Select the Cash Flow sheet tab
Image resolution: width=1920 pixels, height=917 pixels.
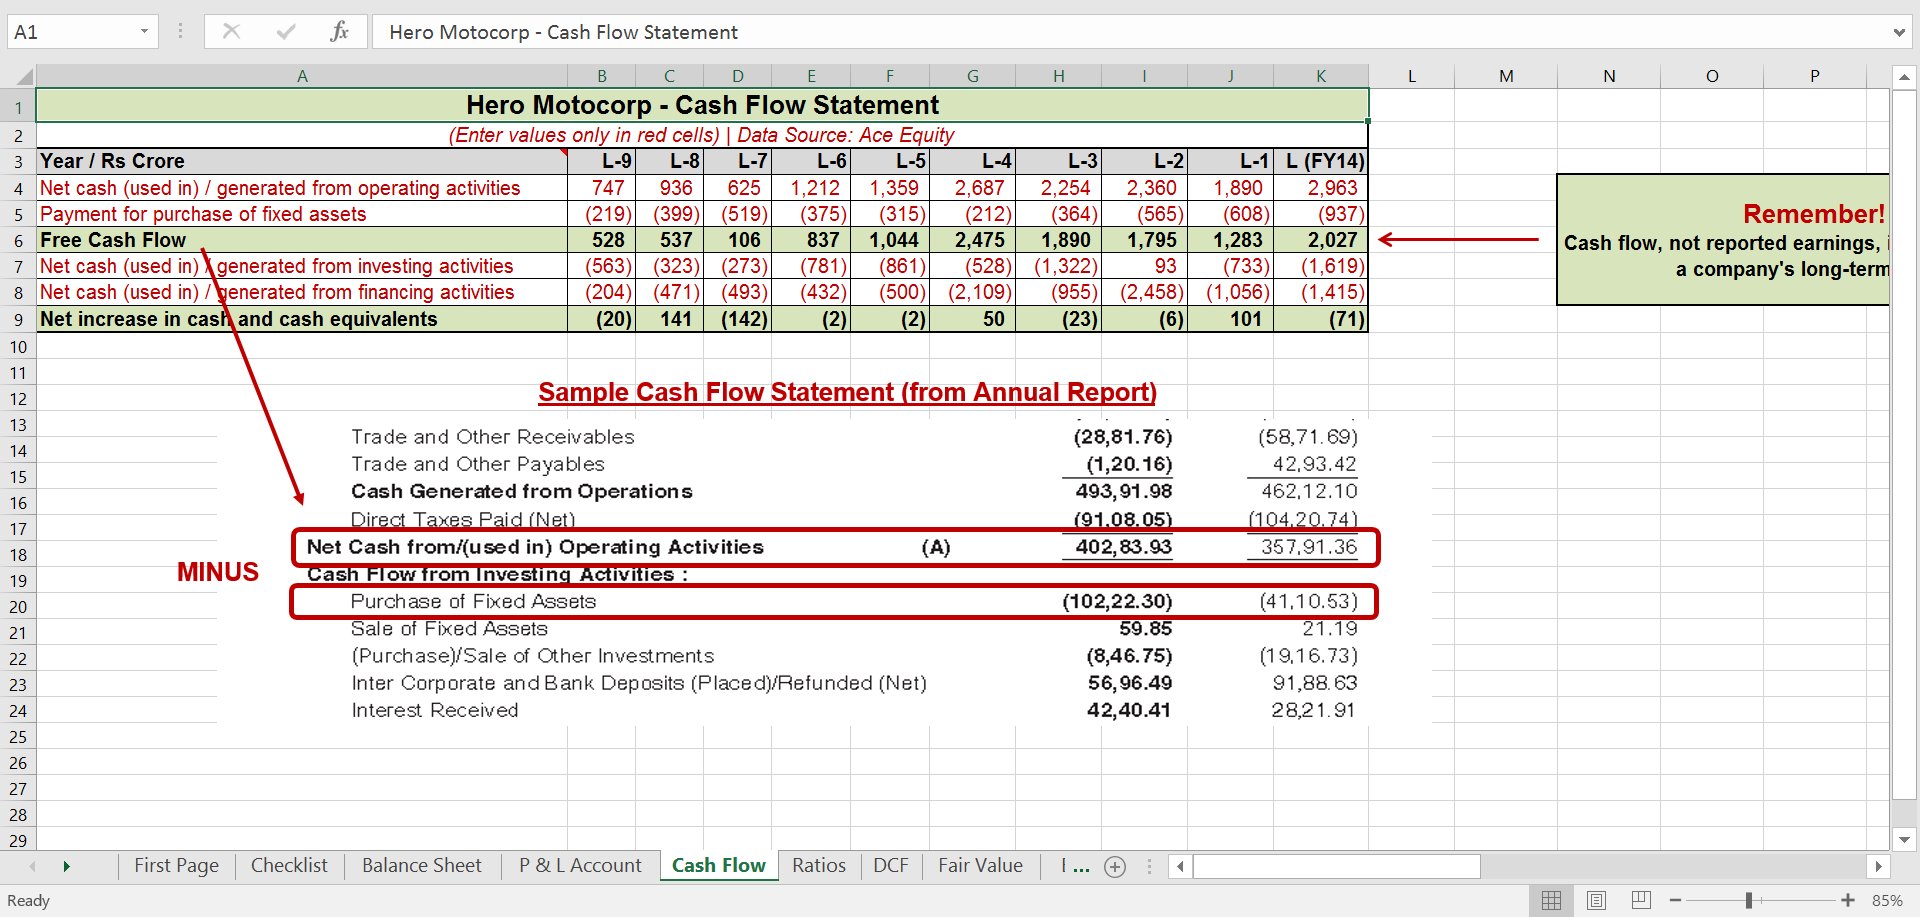point(718,866)
